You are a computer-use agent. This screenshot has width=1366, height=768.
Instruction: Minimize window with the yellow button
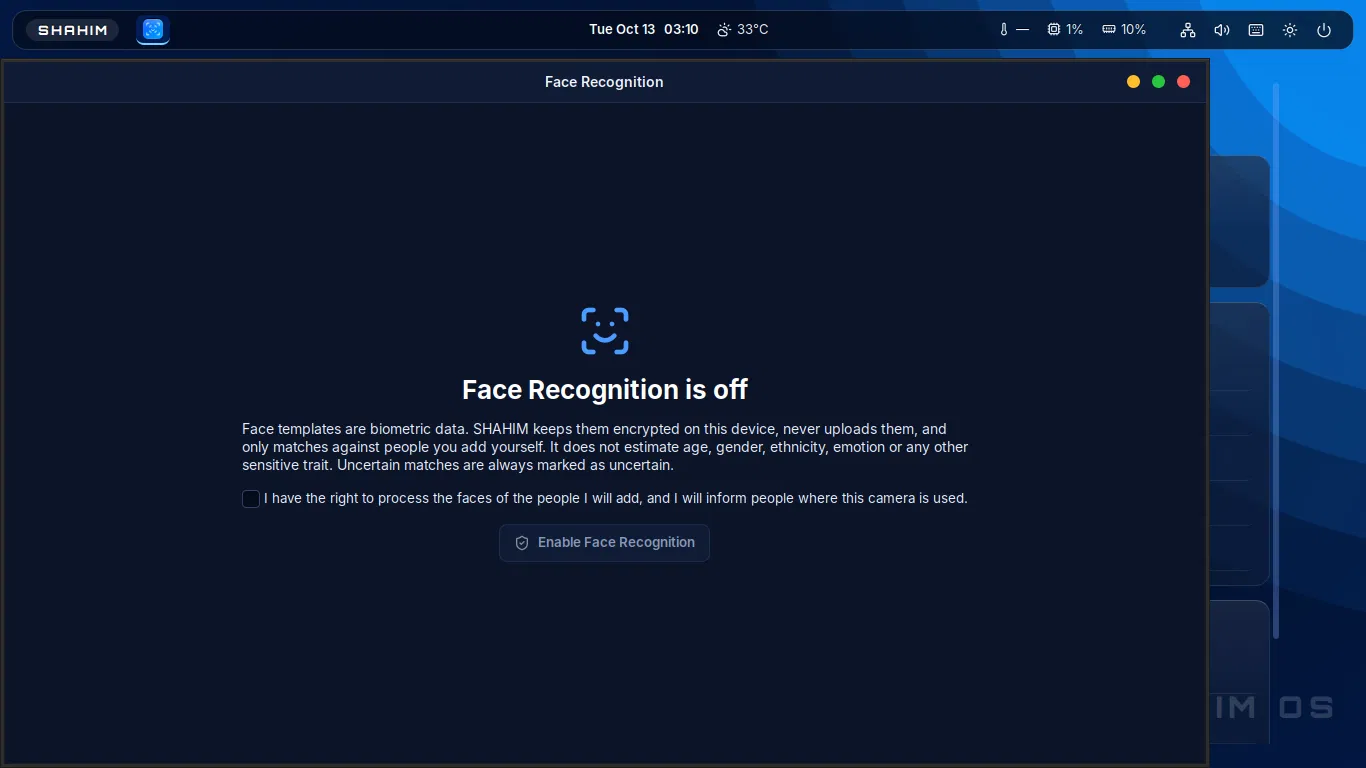[1133, 82]
